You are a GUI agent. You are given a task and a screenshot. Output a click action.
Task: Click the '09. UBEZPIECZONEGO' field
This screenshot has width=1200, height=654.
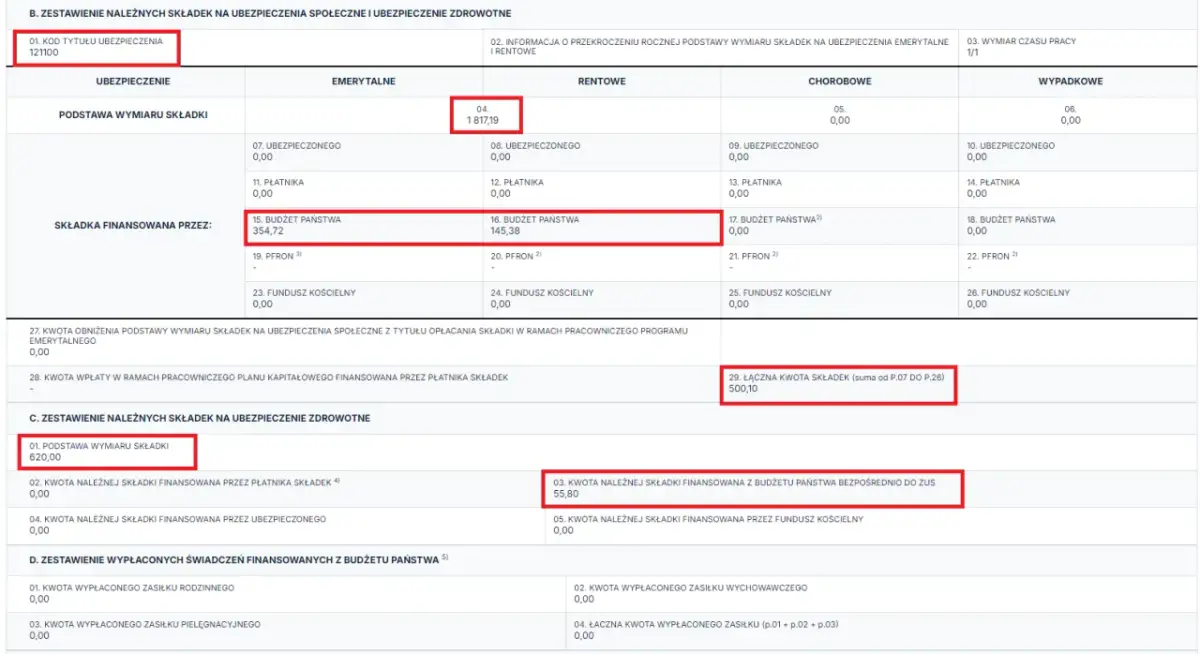coord(840,151)
